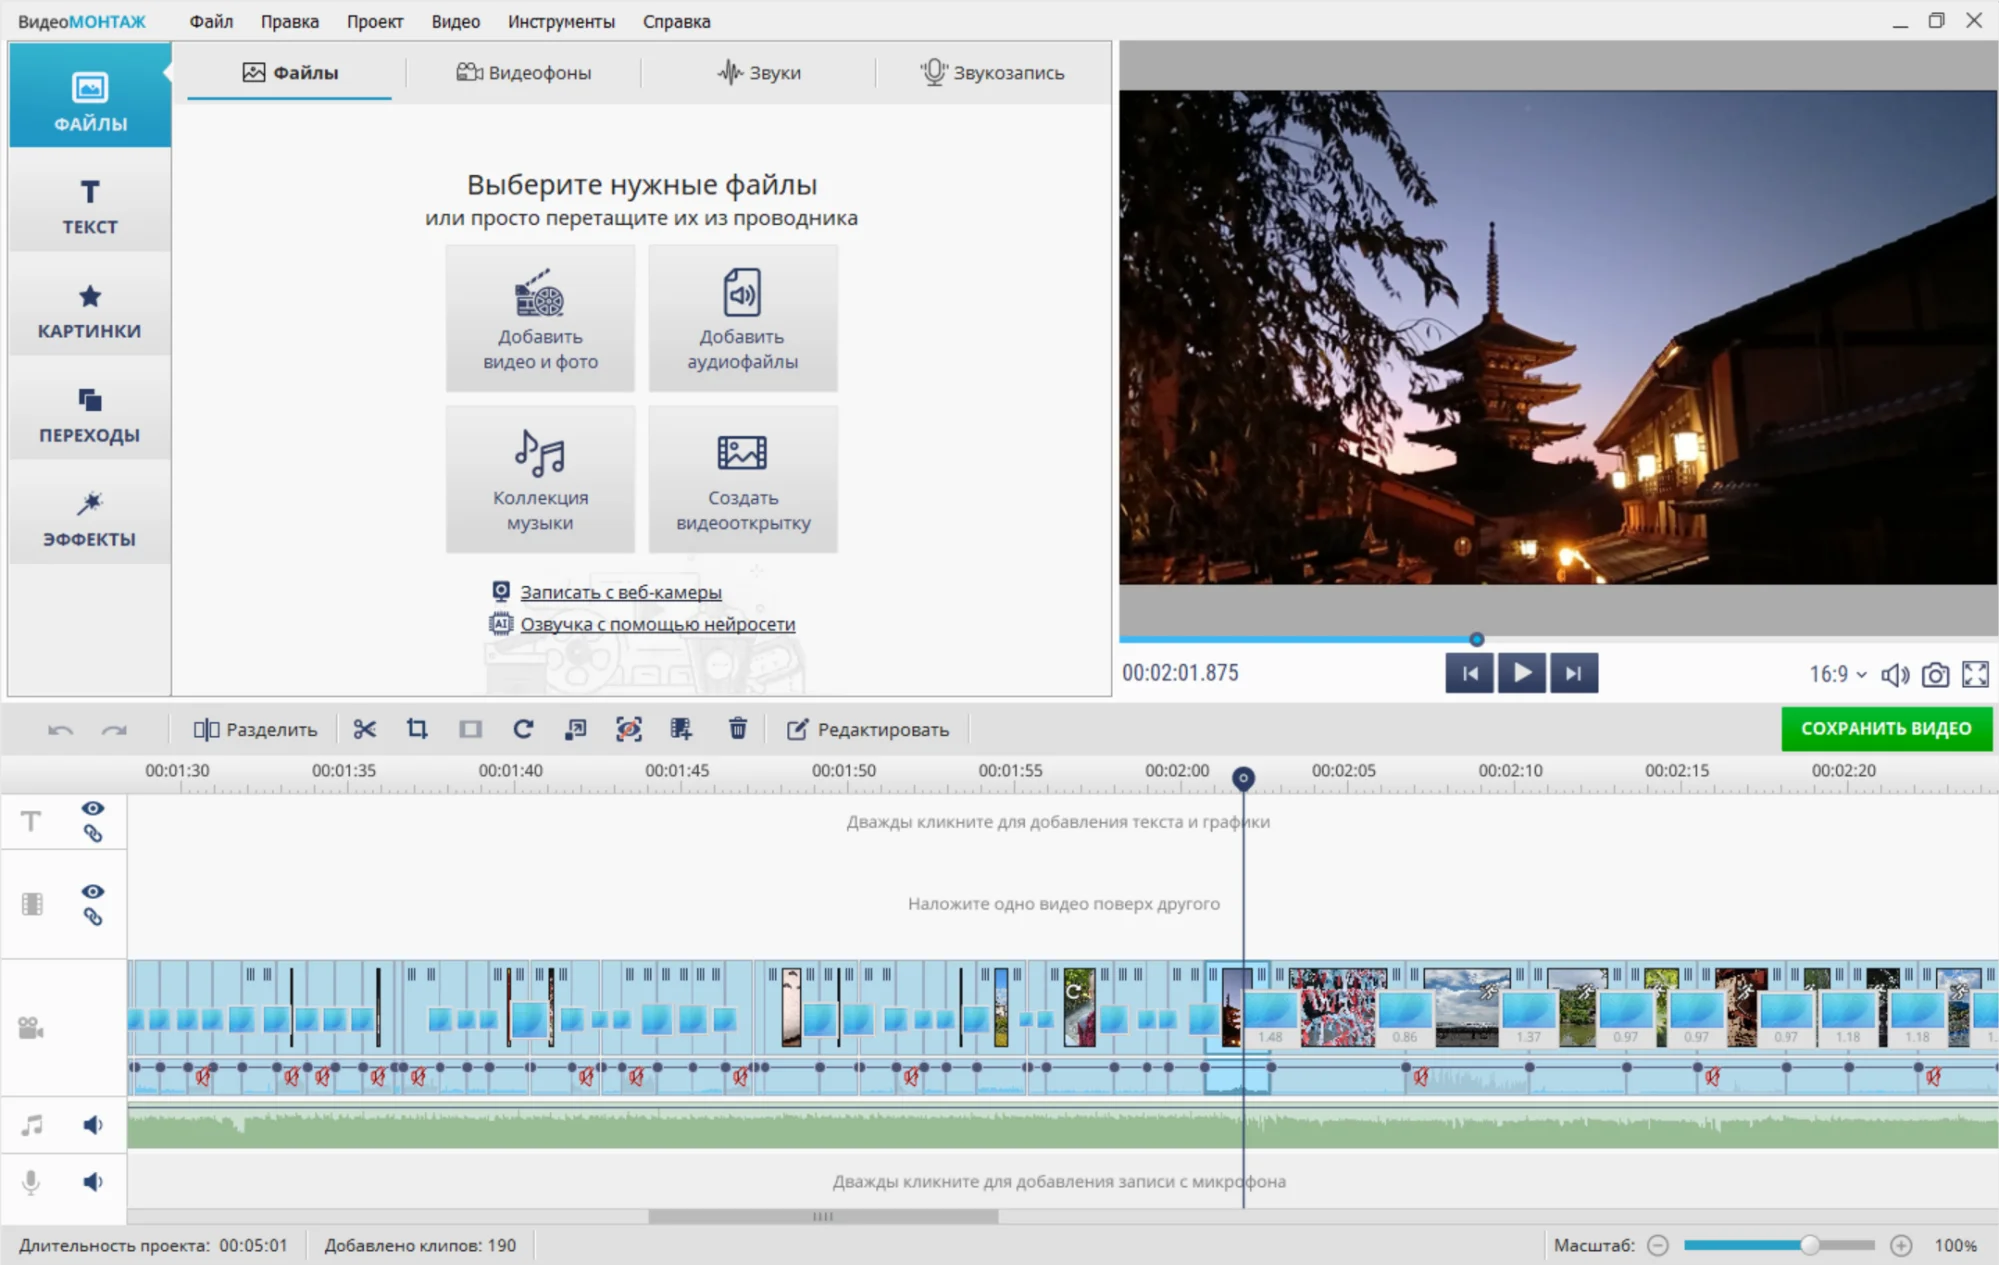Open the Видео menu

456,21
